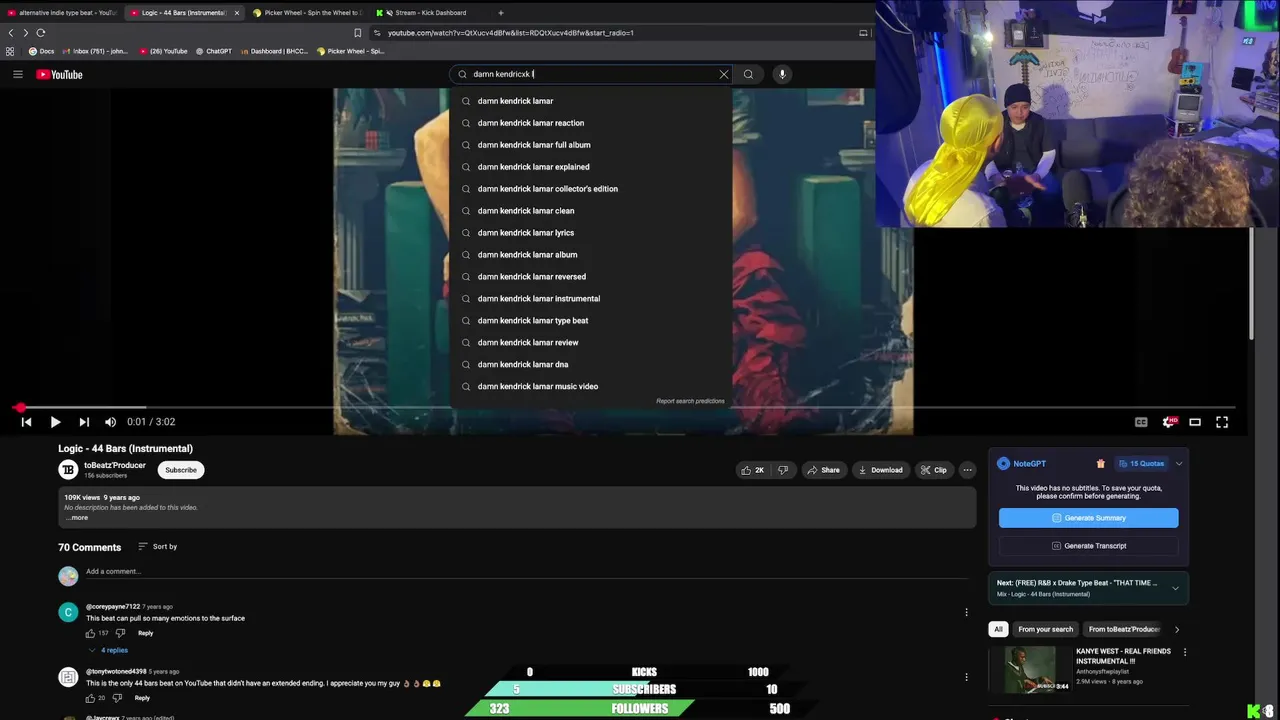
Task: Play the video
Action: [55, 422]
